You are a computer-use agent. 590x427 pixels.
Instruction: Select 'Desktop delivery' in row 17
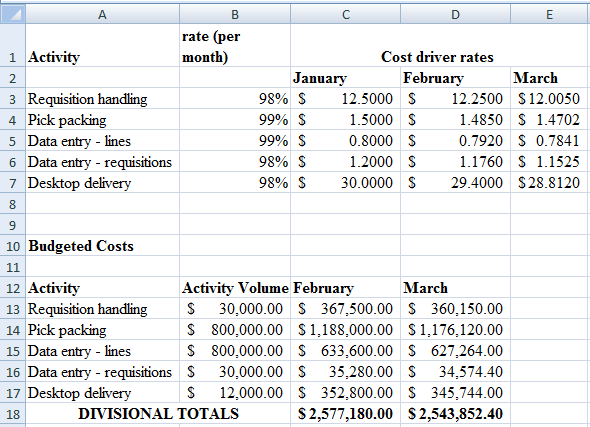(102, 393)
